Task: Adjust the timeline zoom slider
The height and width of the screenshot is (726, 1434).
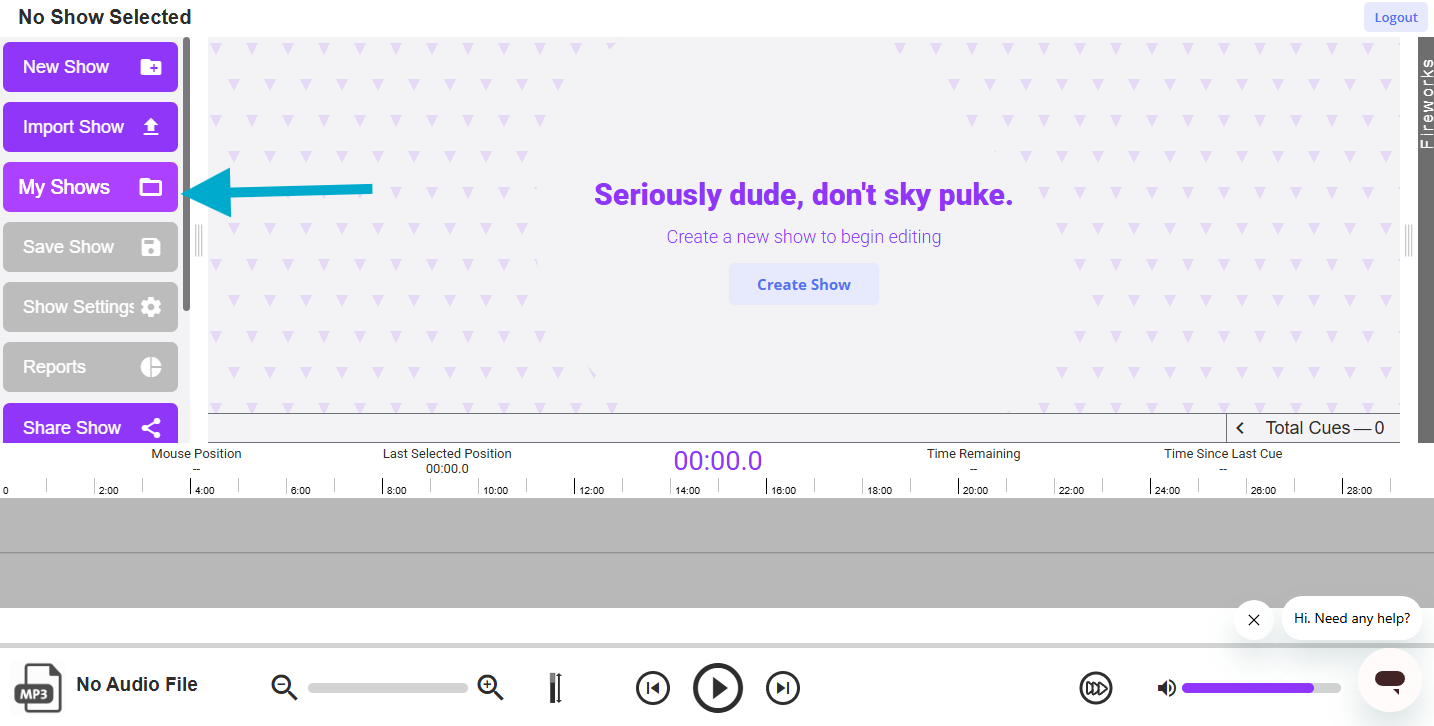Action: coord(388,688)
